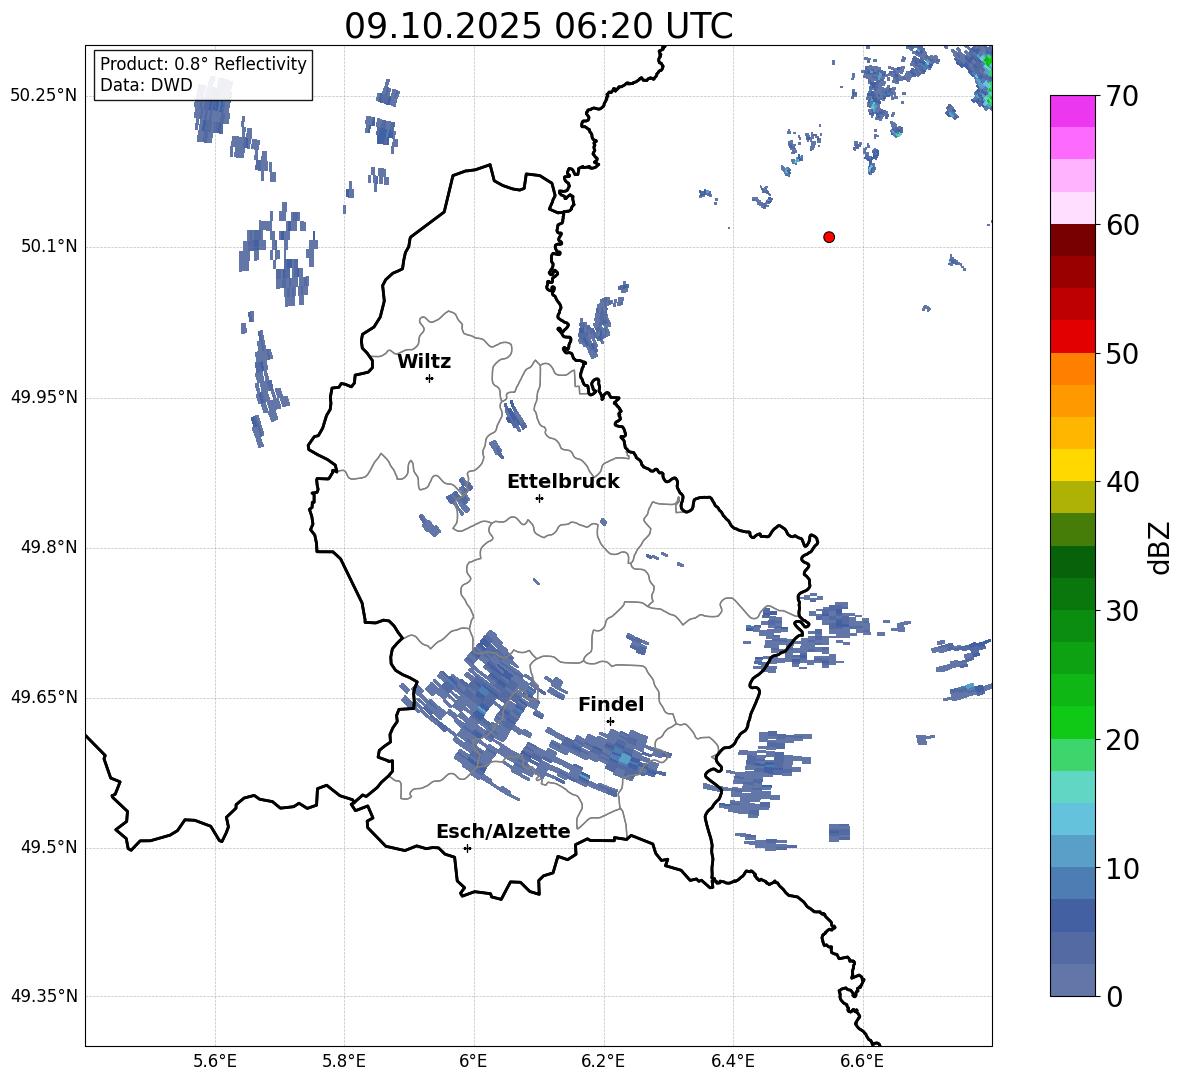
Task: Click the small square echo near 49.5°N, 6.55°E
Action: tap(839, 833)
